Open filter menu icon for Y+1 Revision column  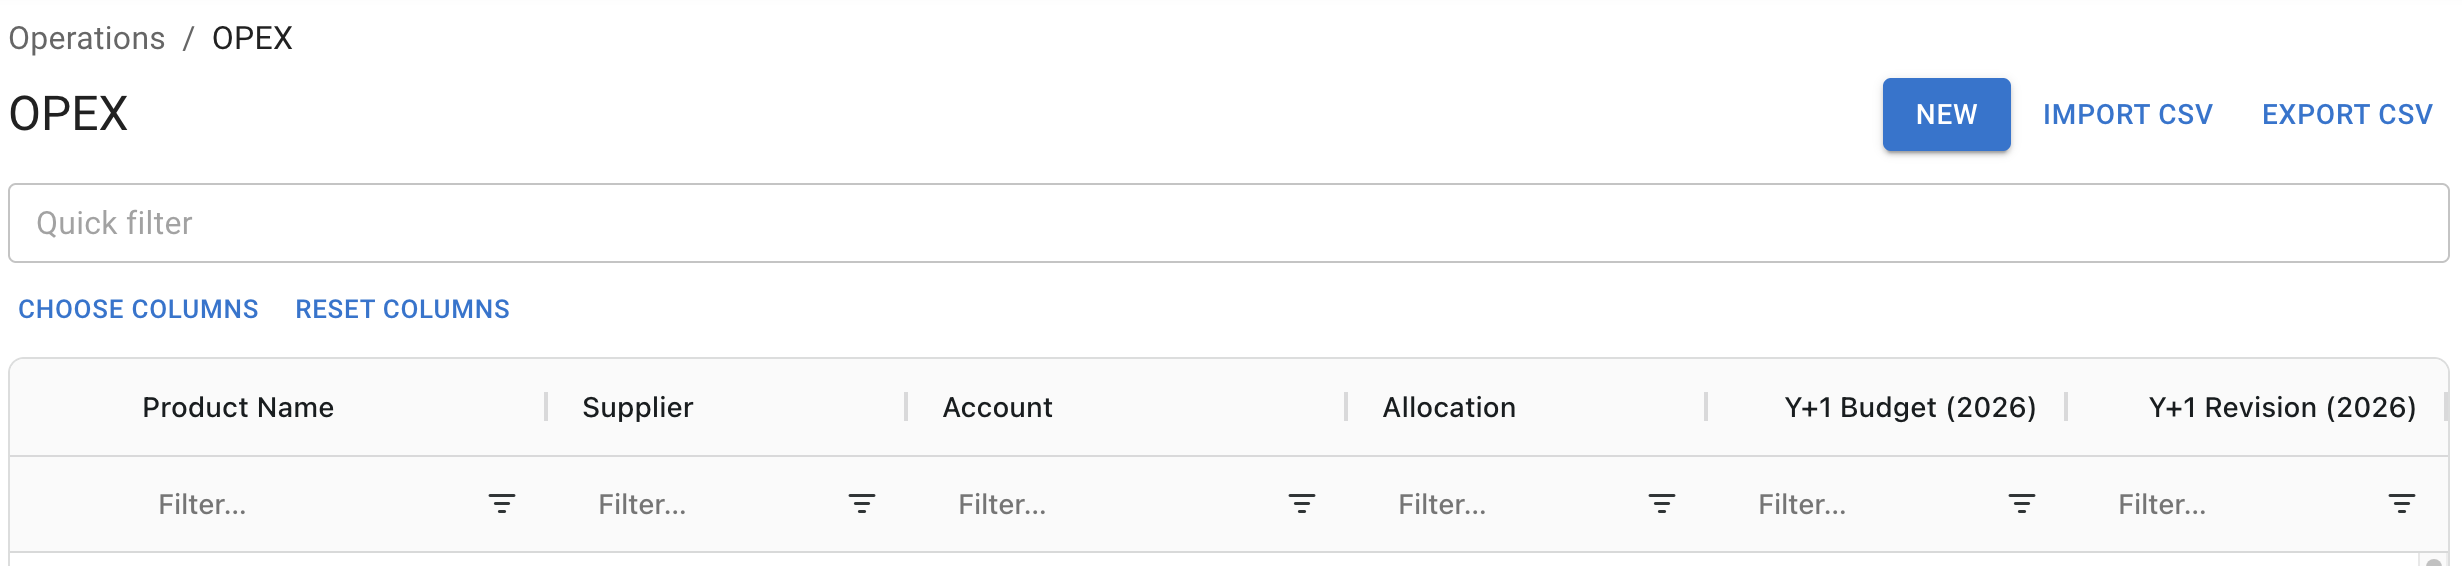[x=2402, y=504]
